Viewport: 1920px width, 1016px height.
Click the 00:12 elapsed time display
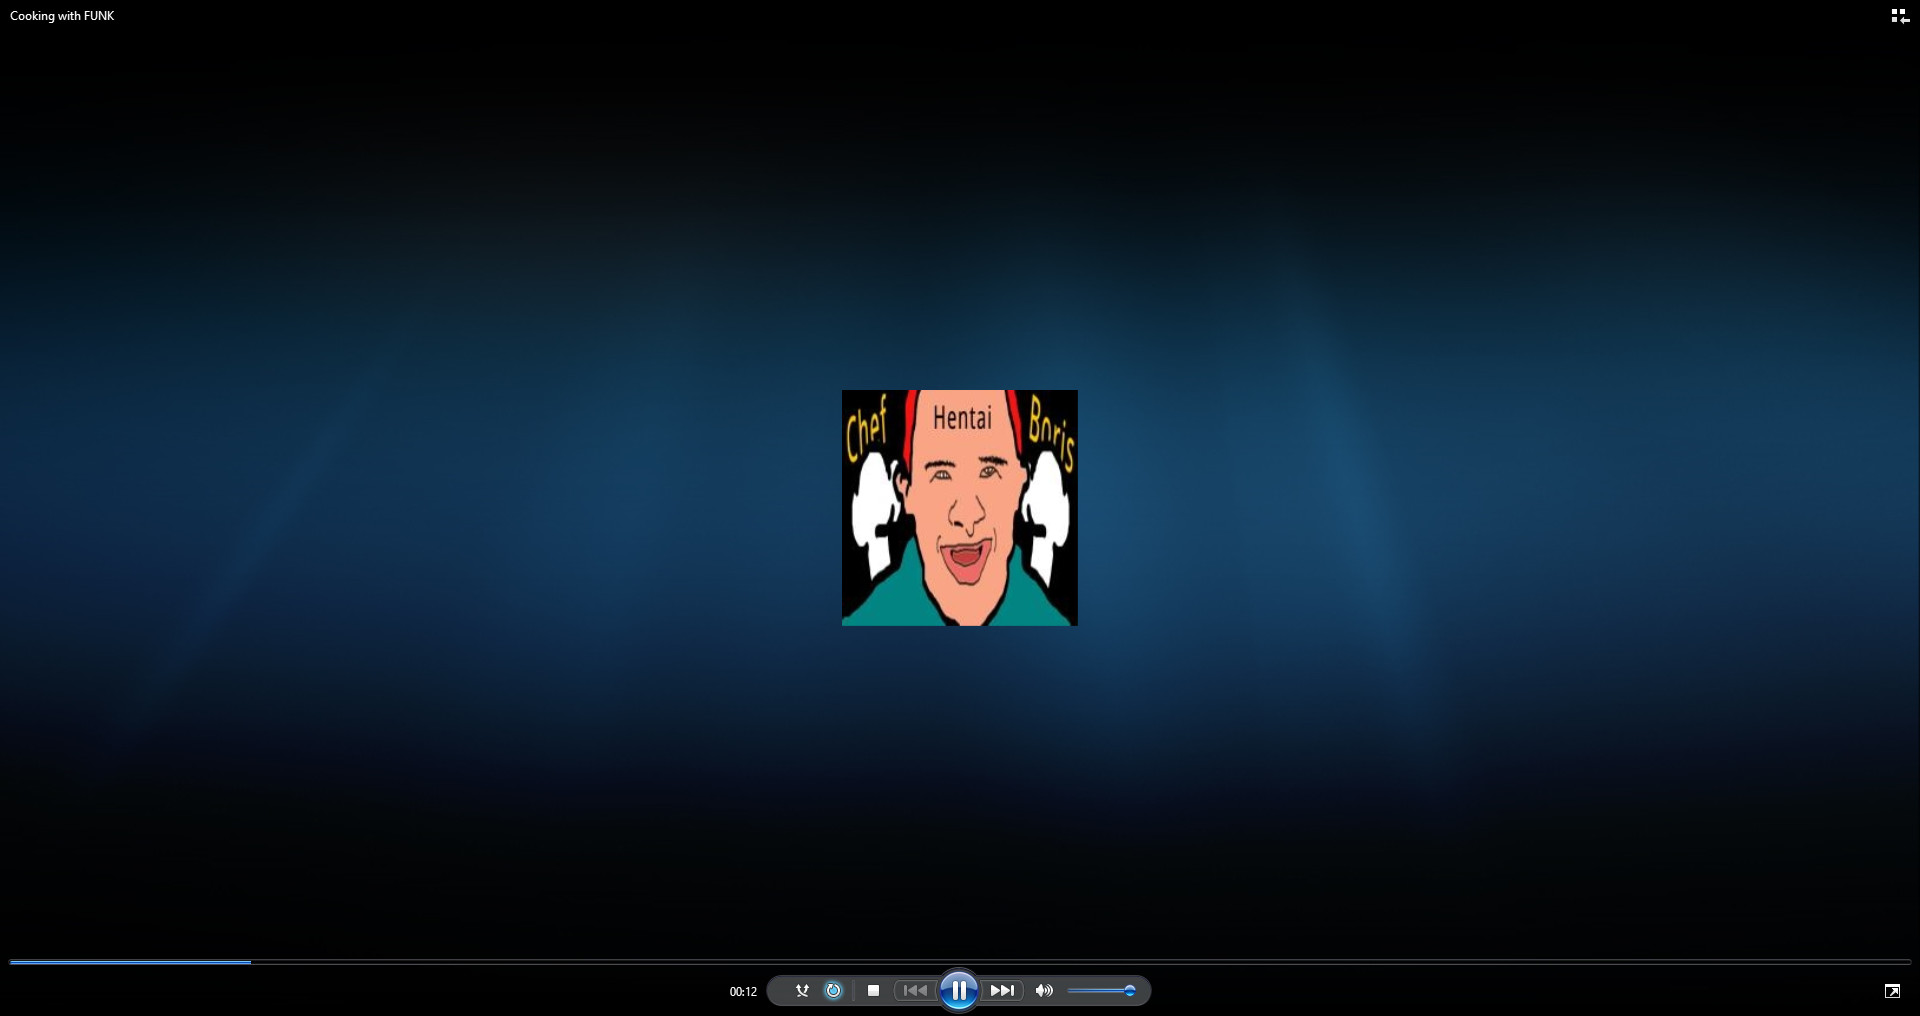[x=743, y=991]
